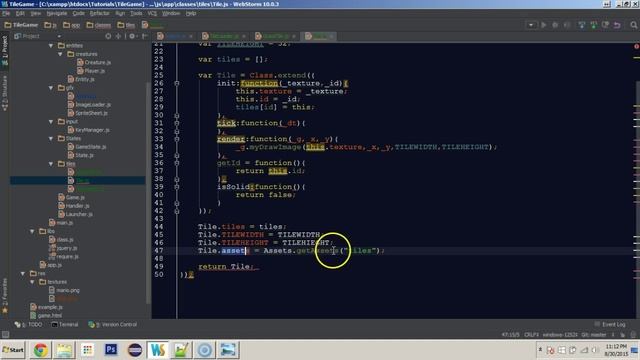Click the Windows Start button
Screen dimensions: 640x360
[x=13, y=350]
